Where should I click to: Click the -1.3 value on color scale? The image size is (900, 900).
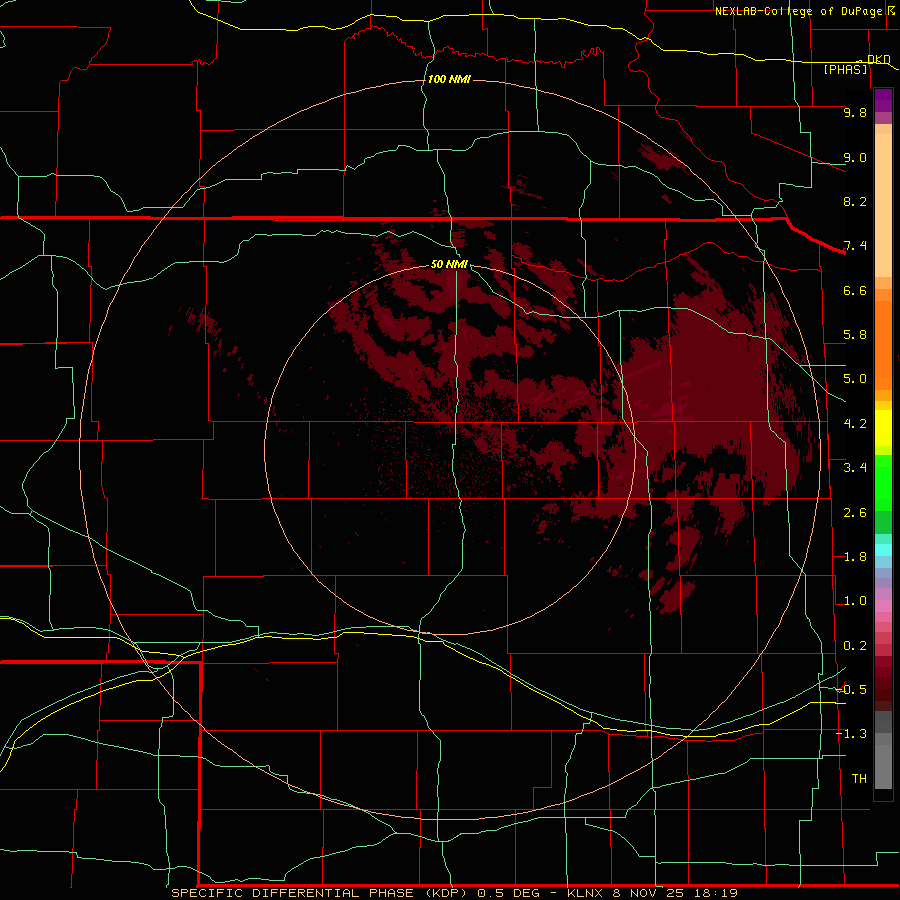[x=852, y=734]
